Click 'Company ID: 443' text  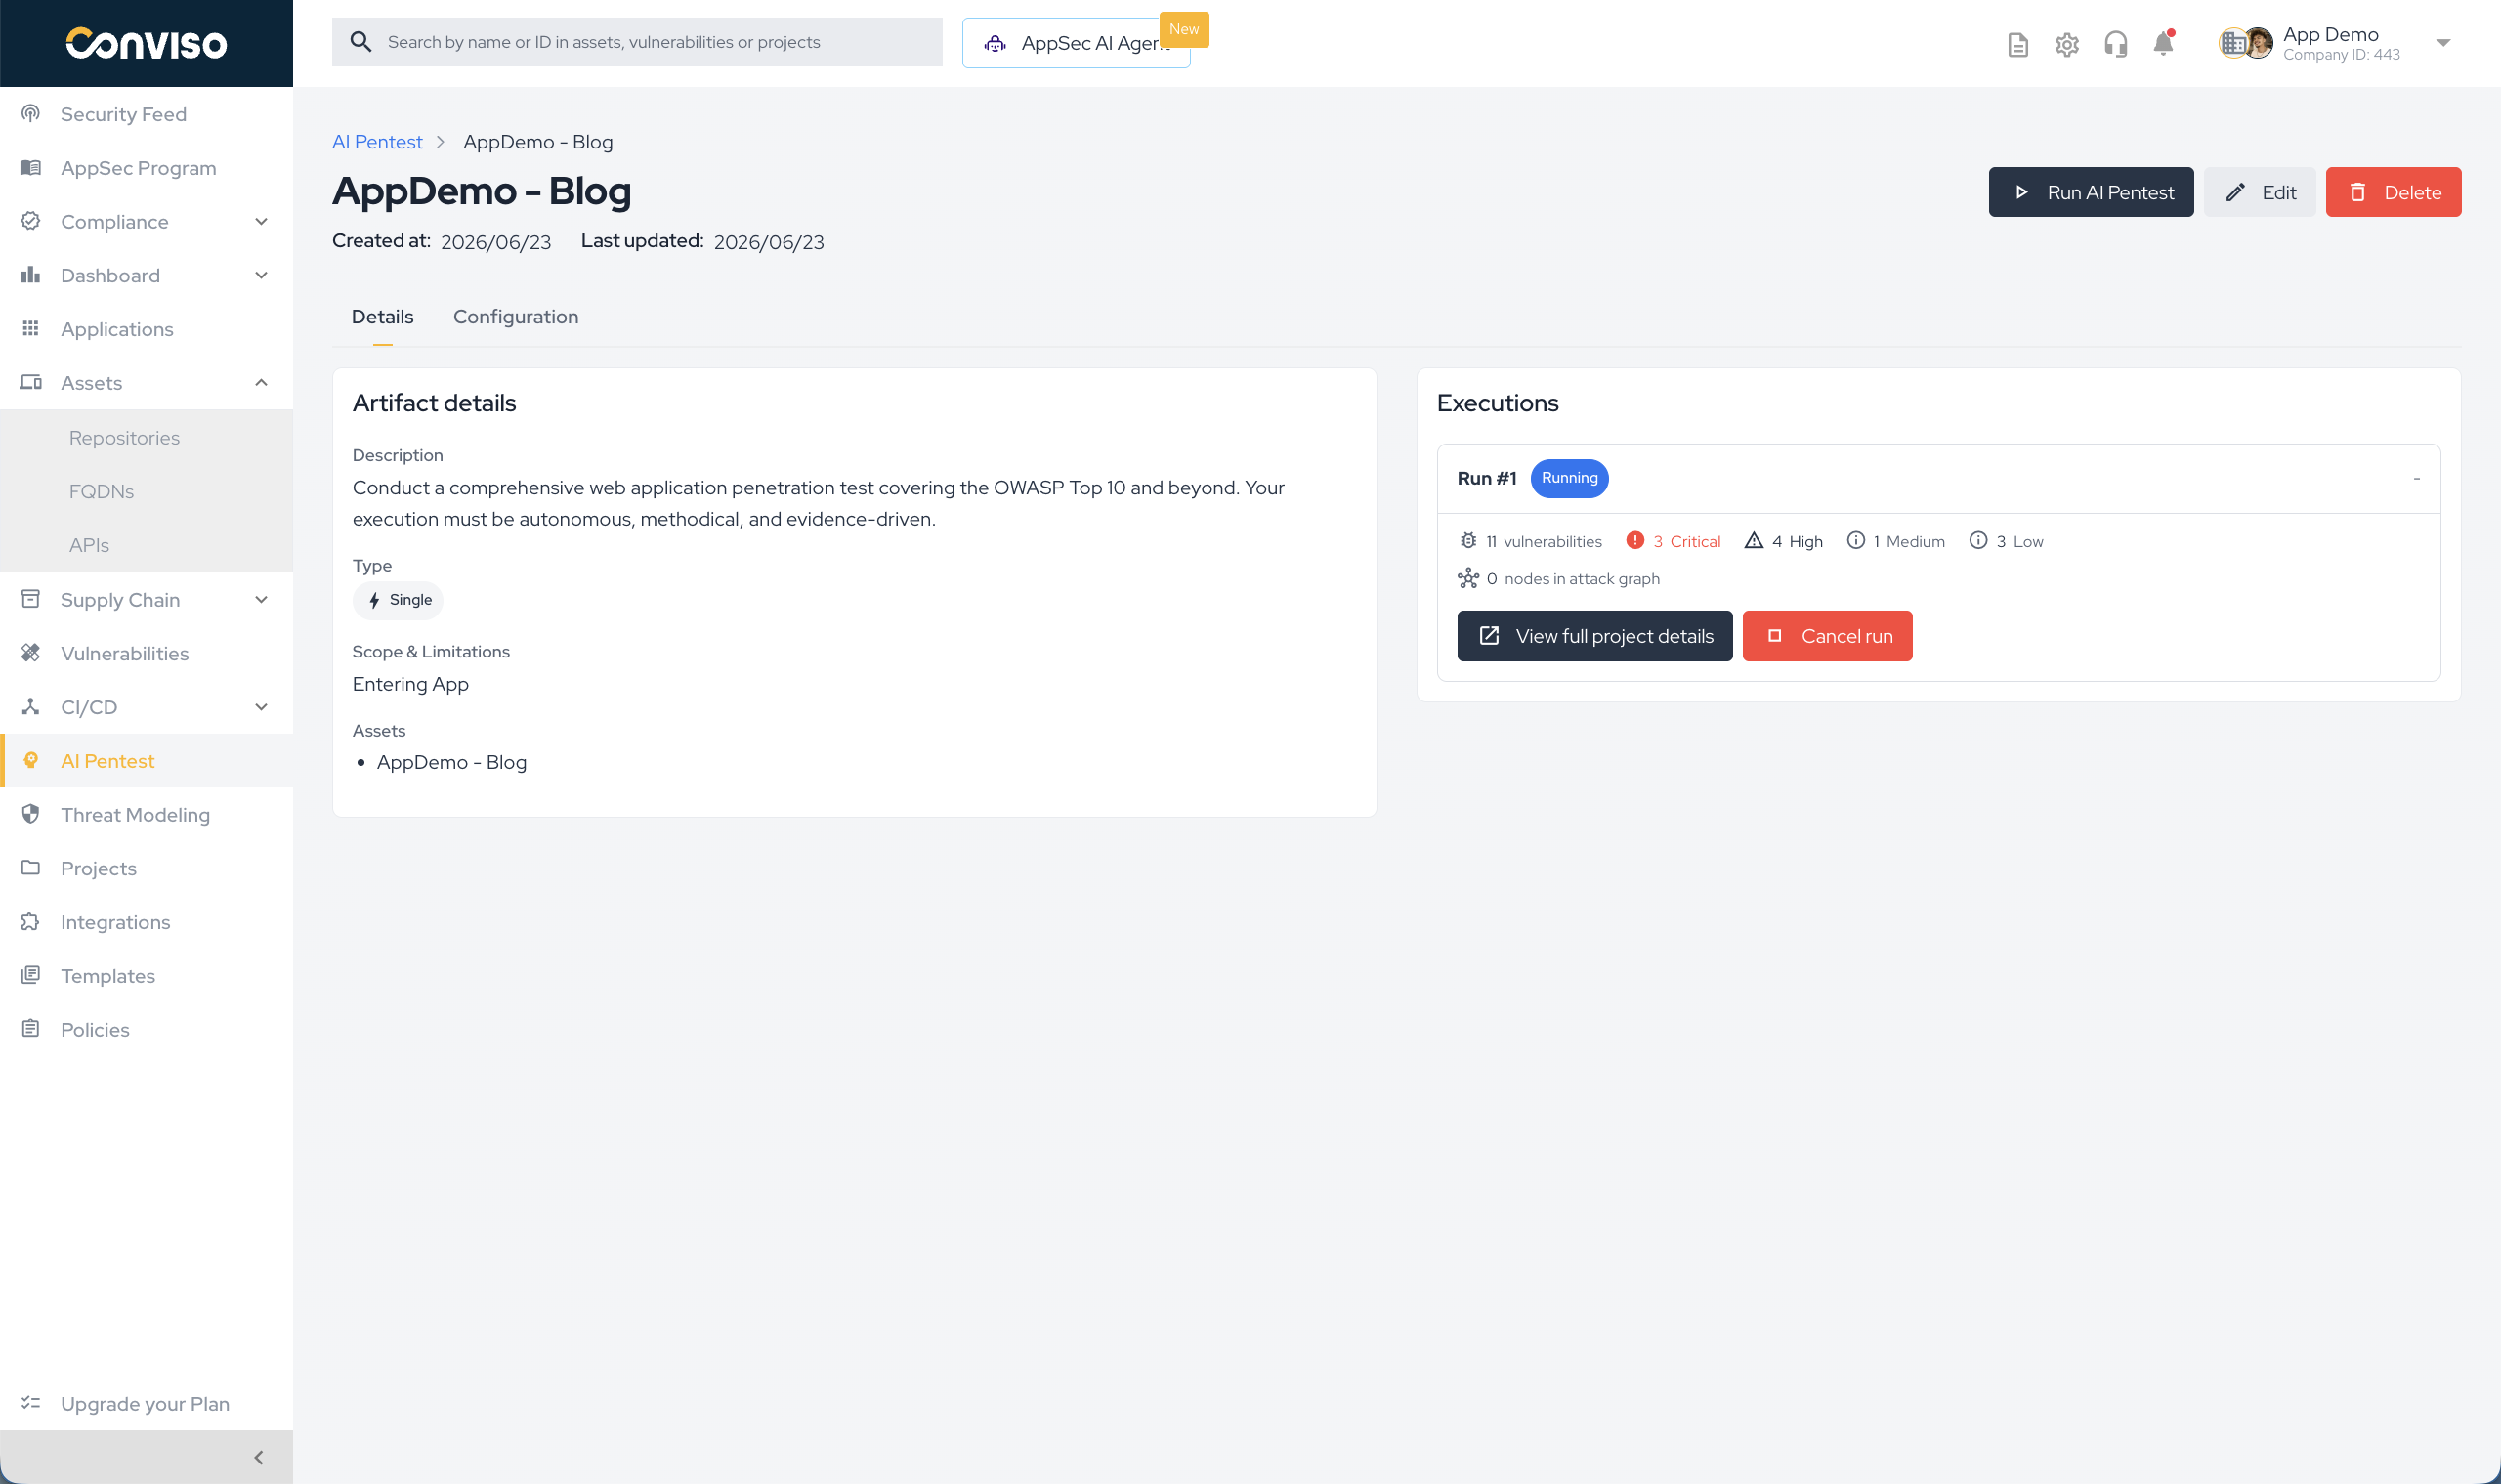2341,55
